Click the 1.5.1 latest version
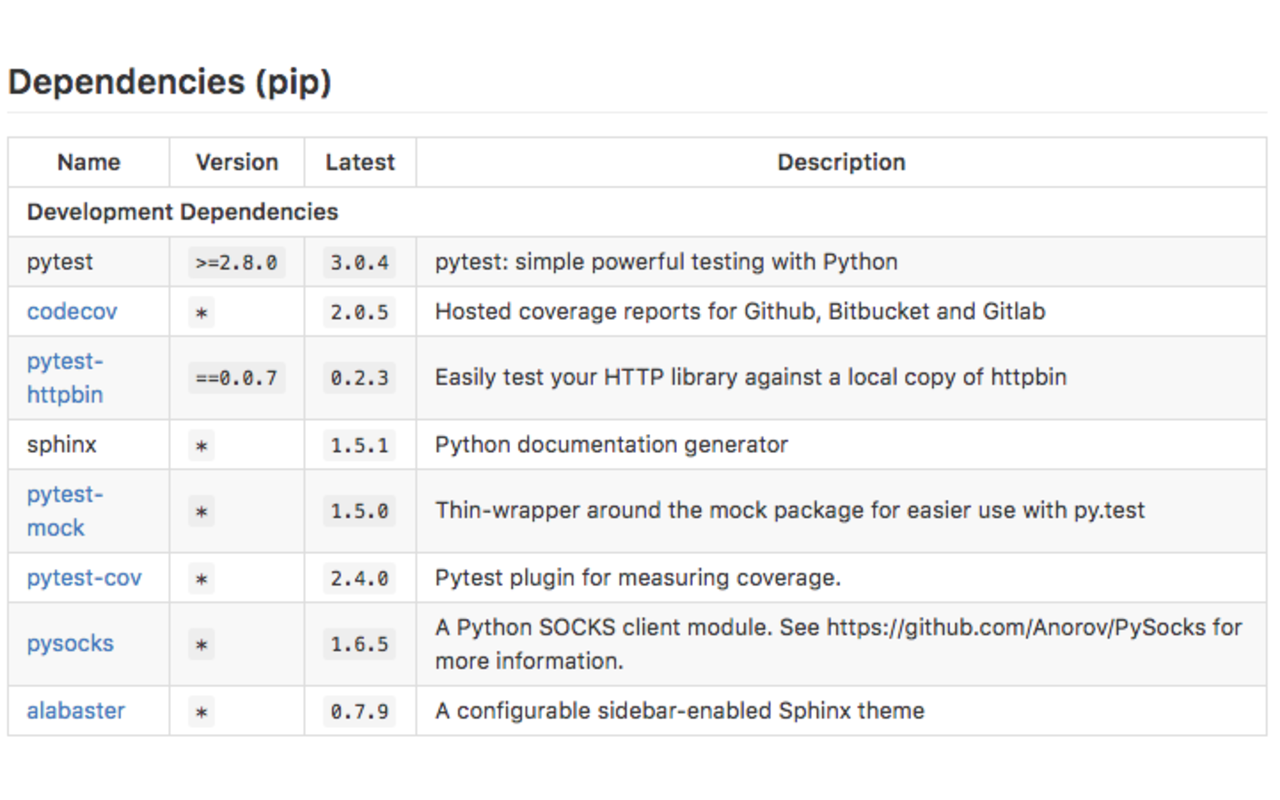This screenshot has width=1280, height=800. [360, 445]
